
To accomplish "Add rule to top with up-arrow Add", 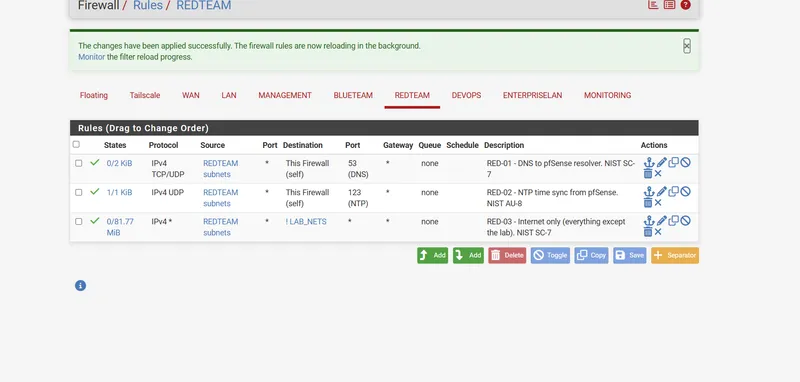I will [x=433, y=256].
